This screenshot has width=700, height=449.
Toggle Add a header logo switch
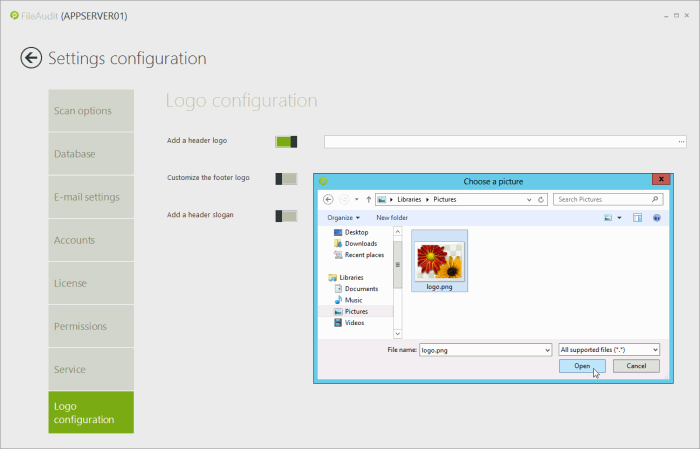(x=286, y=142)
